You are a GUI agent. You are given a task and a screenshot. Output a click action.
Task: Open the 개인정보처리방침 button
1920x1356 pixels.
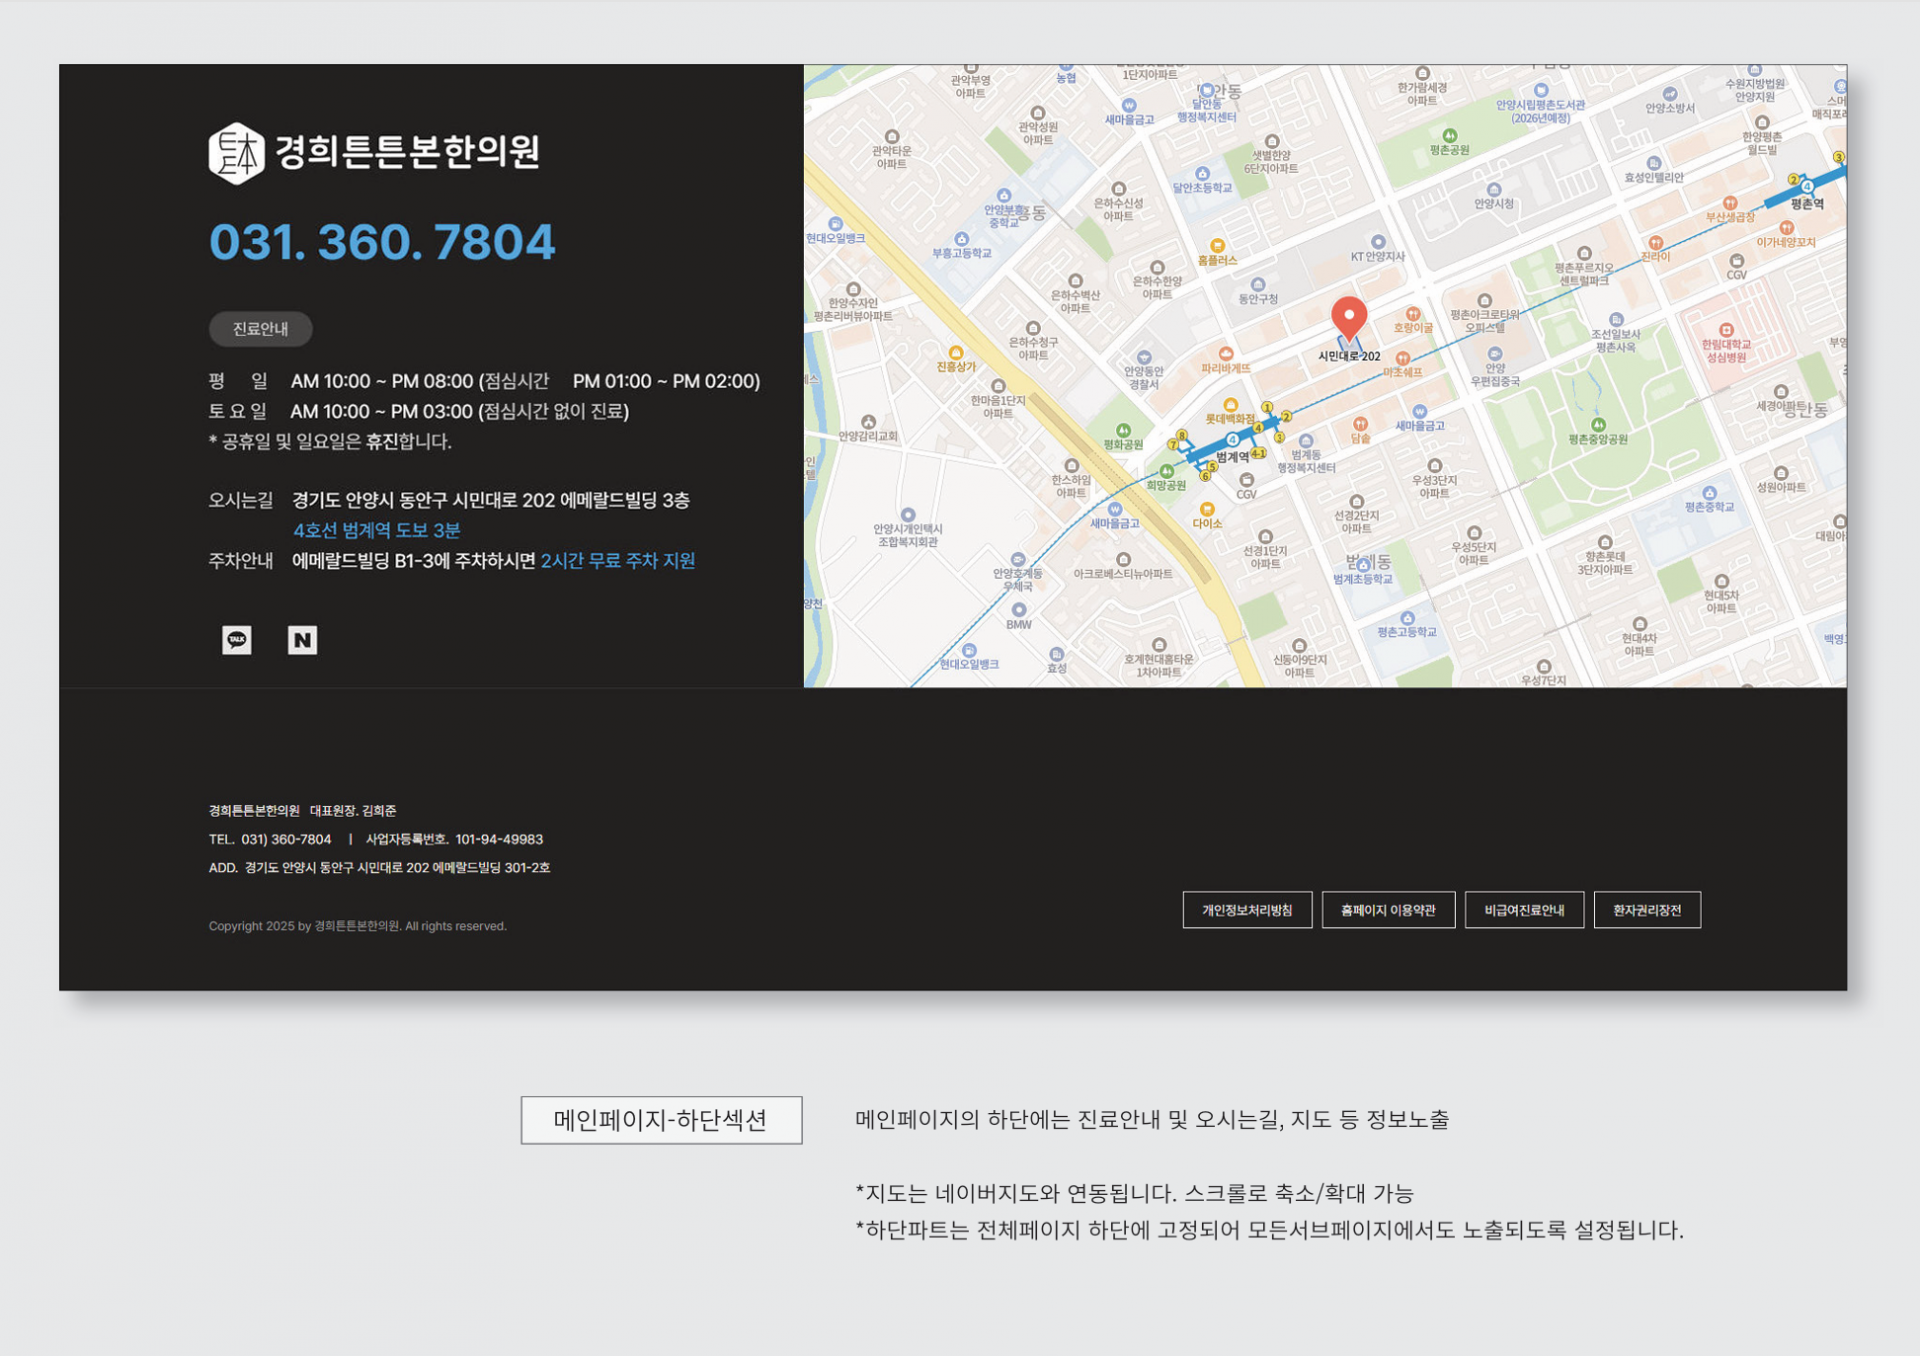pyautogui.click(x=1247, y=910)
